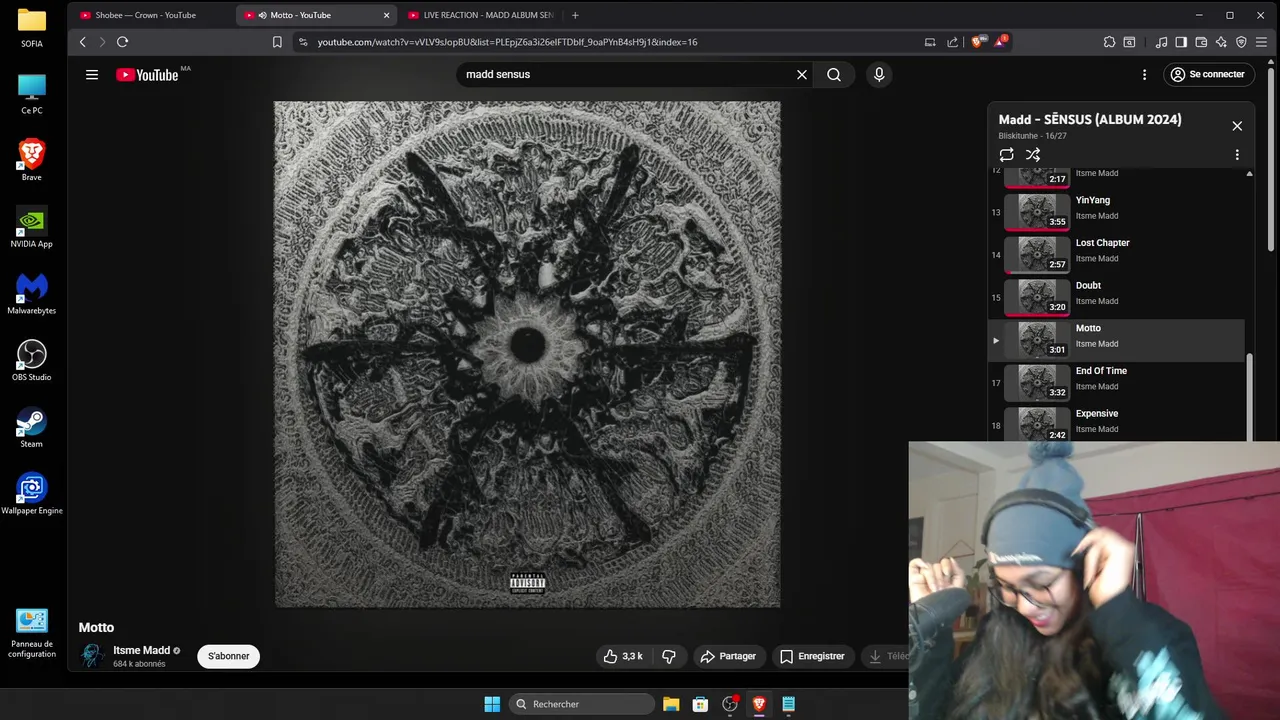The width and height of the screenshot is (1280, 720).
Task: Open Brave Leo AI sparkle icon
Action: (x=1221, y=42)
